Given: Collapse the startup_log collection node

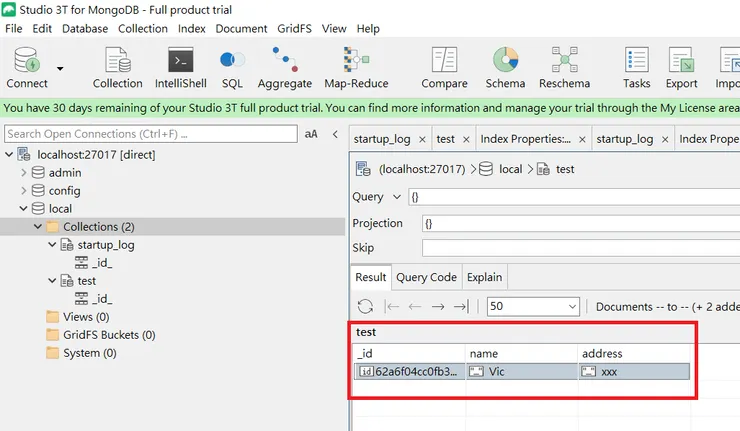Looking at the screenshot, I should (52, 245).
